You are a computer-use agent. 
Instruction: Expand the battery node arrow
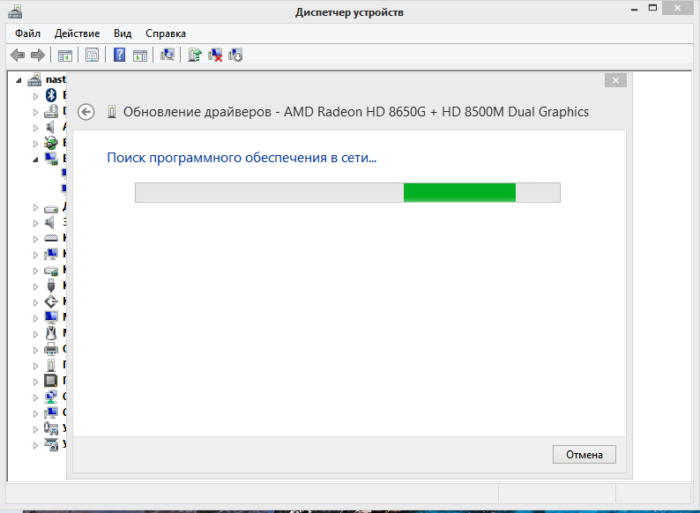coord(35,143)
